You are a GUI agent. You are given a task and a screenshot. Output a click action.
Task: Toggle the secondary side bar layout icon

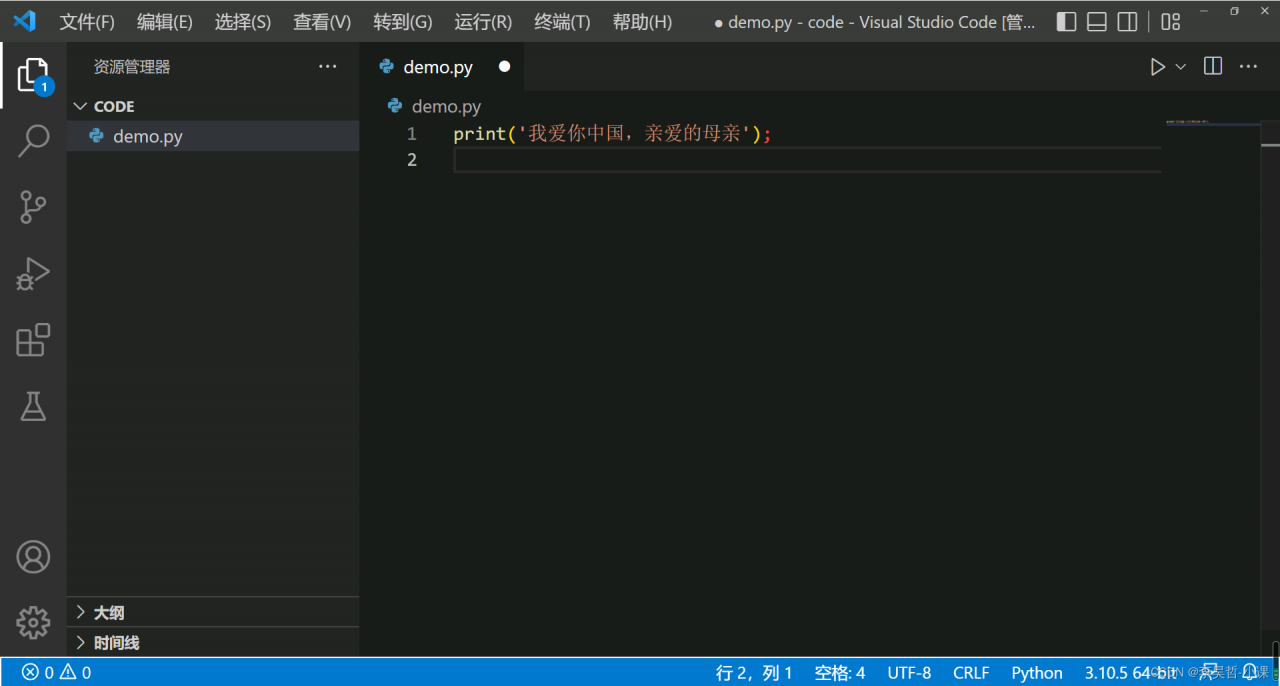(1127, 22)
